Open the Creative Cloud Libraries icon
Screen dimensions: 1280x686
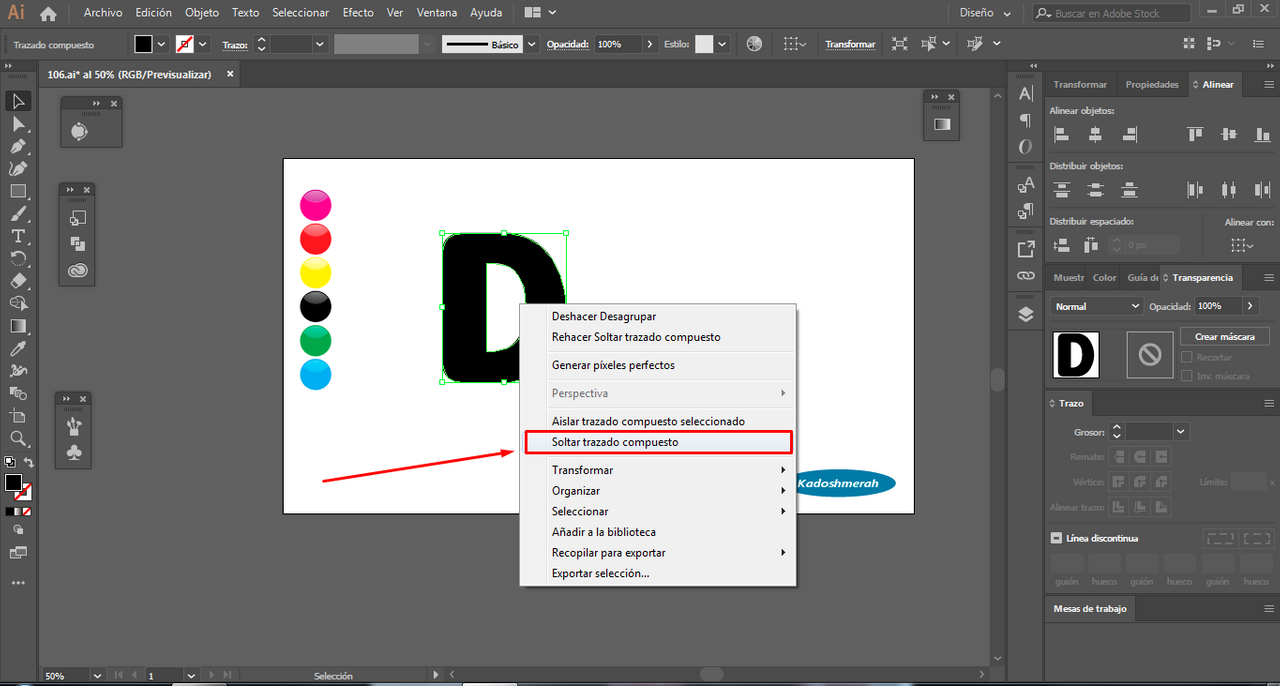78,269
